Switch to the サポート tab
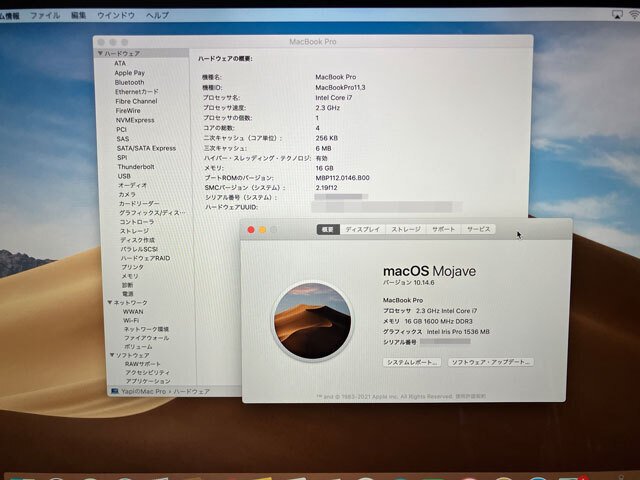 click(444, 229)
